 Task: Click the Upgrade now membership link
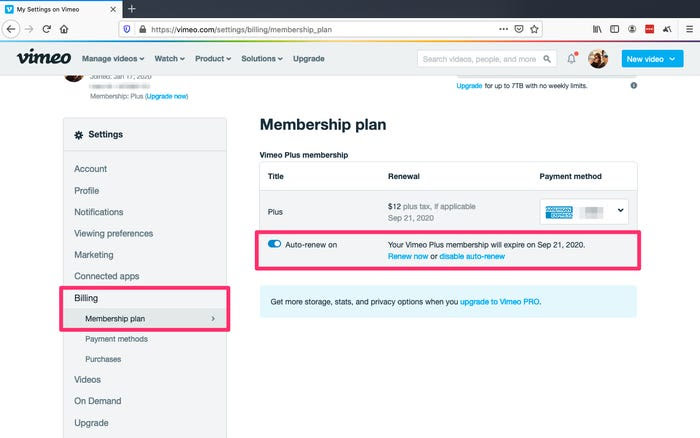click(167, 96)
